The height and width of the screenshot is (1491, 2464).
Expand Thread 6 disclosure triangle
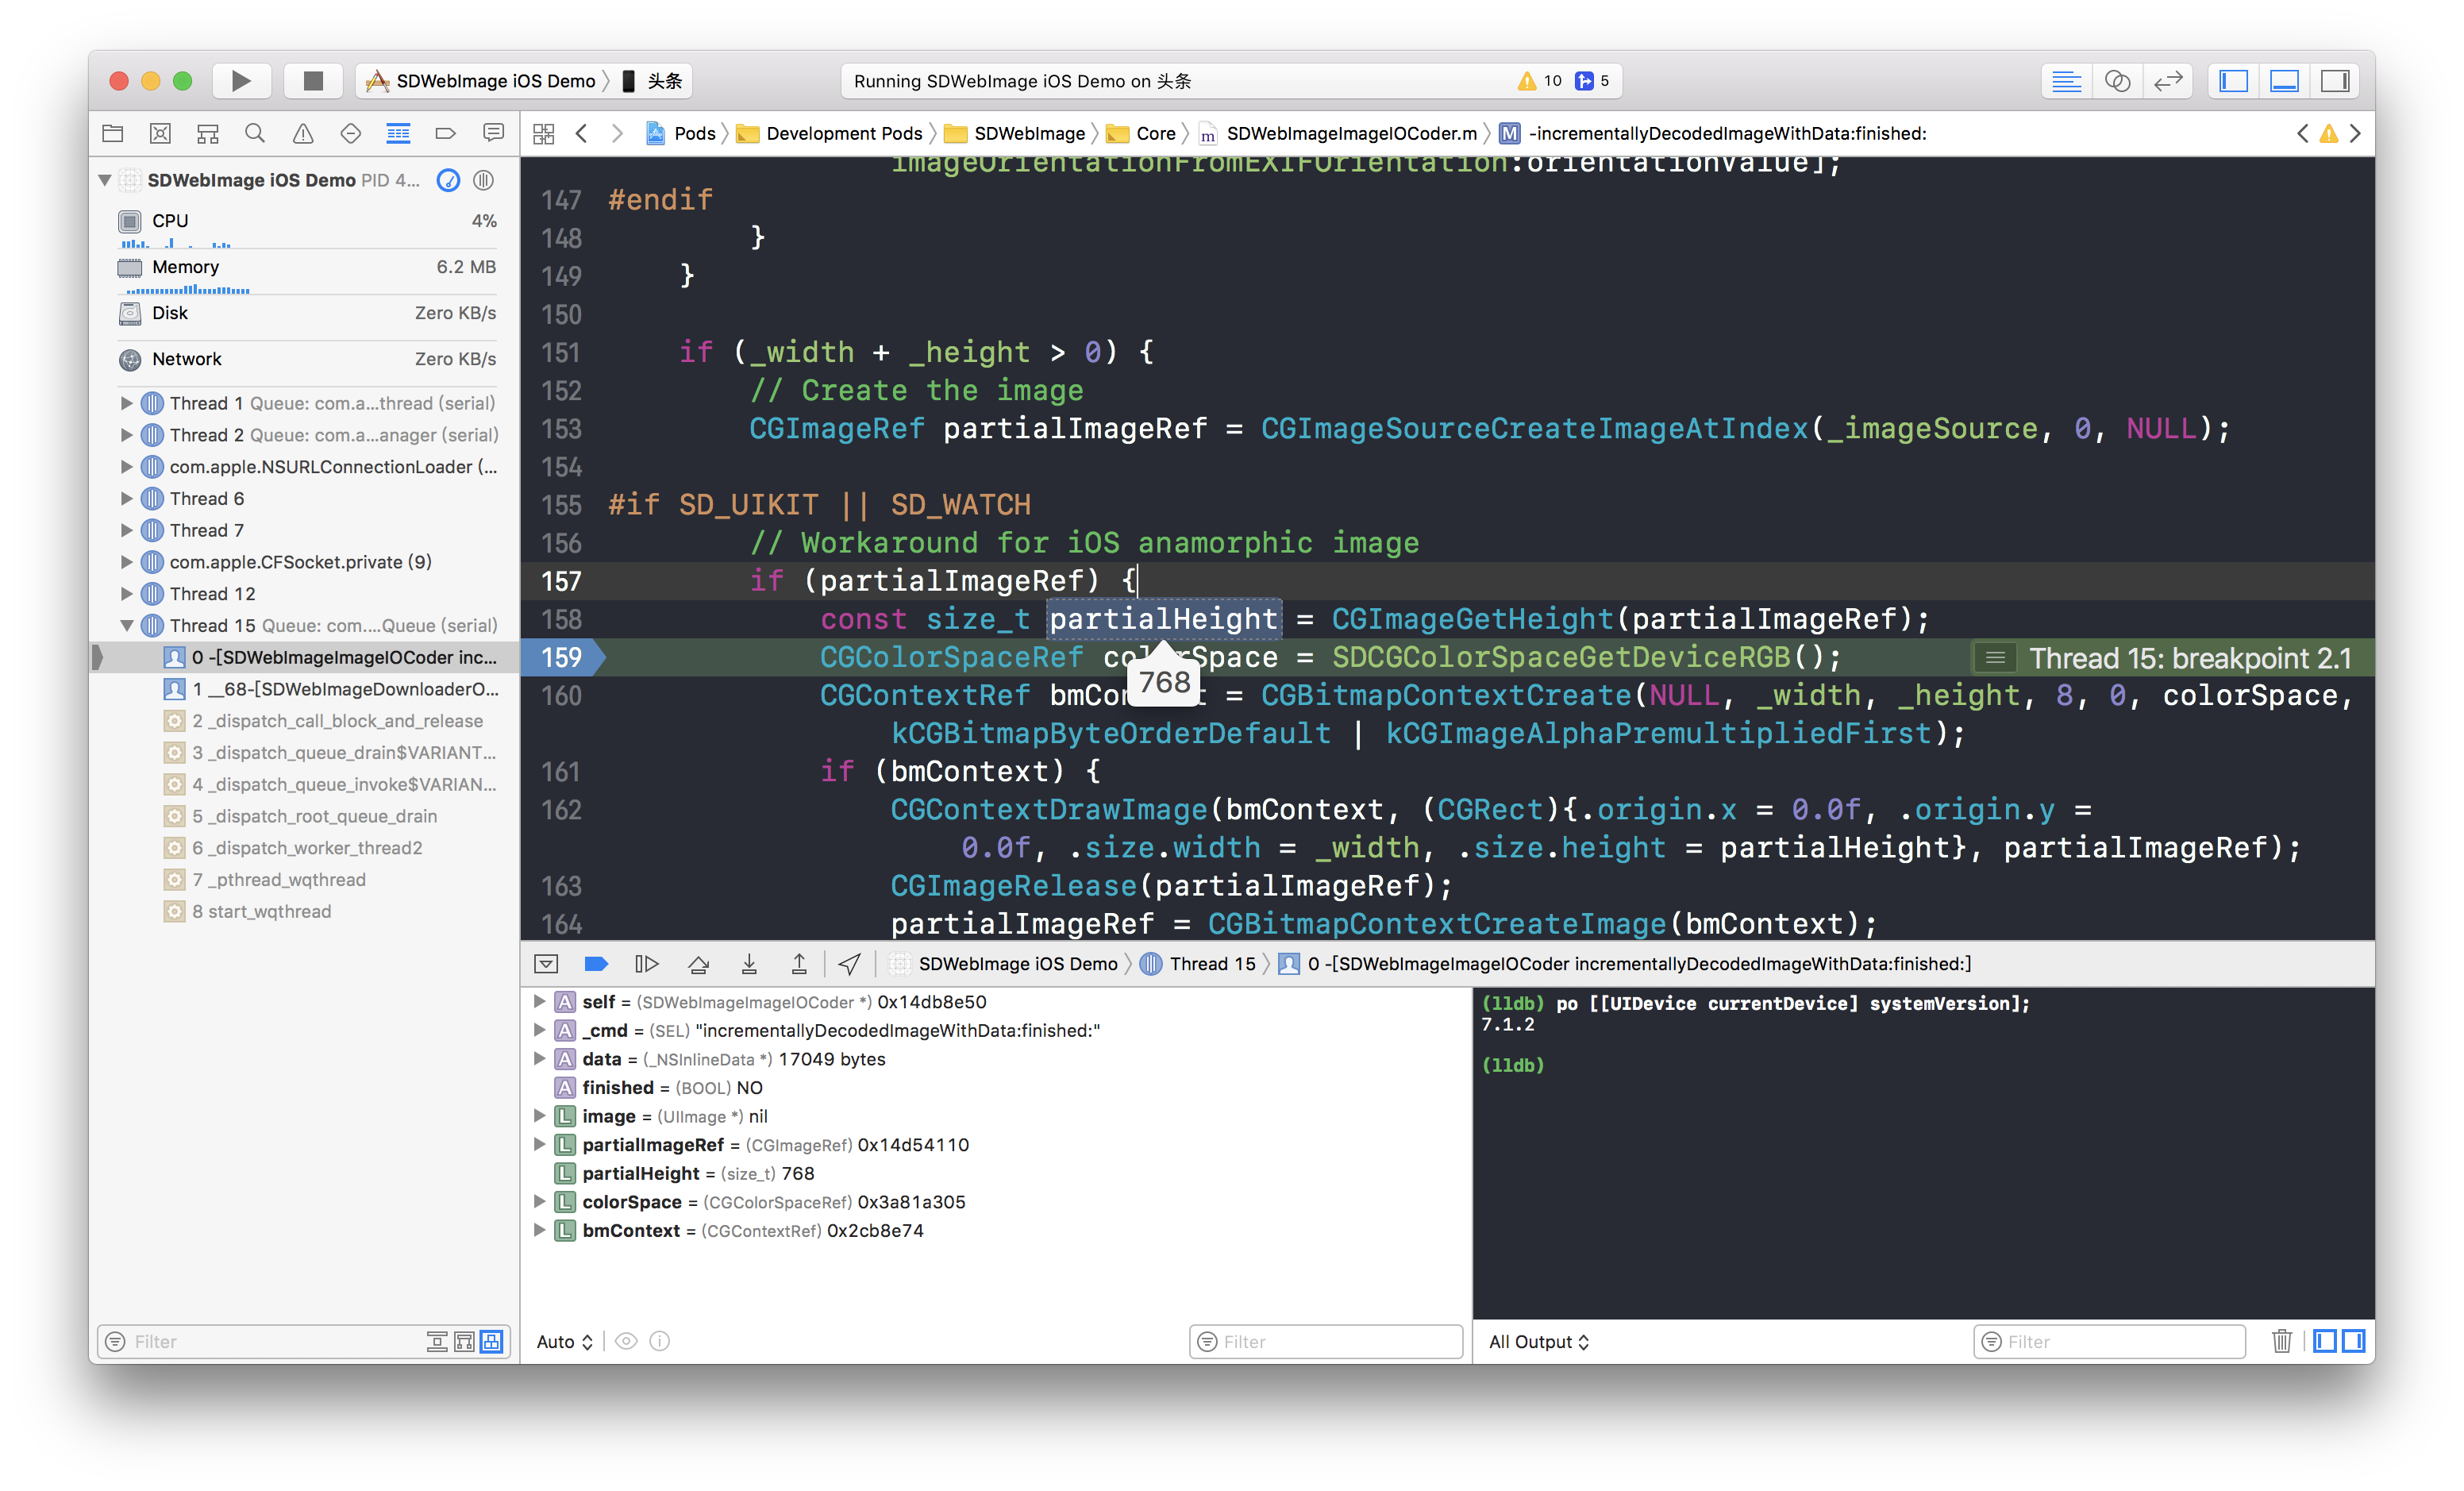click(x=126, y=498)
